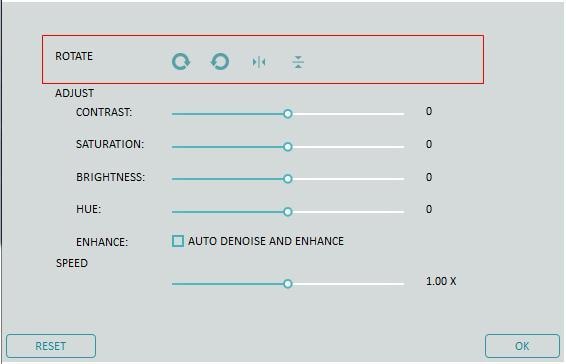Click the Contrast slider handle
This screenshot has width=566, height=364.
click(x=287, y=114)
